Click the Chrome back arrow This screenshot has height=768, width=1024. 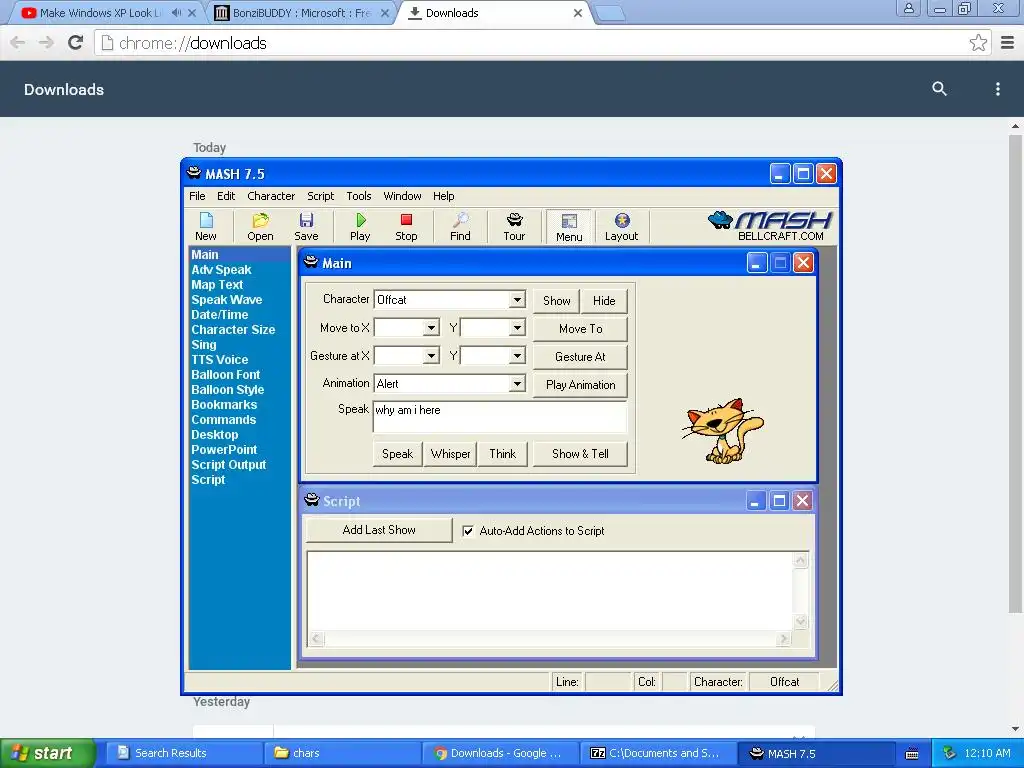(18, 43)
